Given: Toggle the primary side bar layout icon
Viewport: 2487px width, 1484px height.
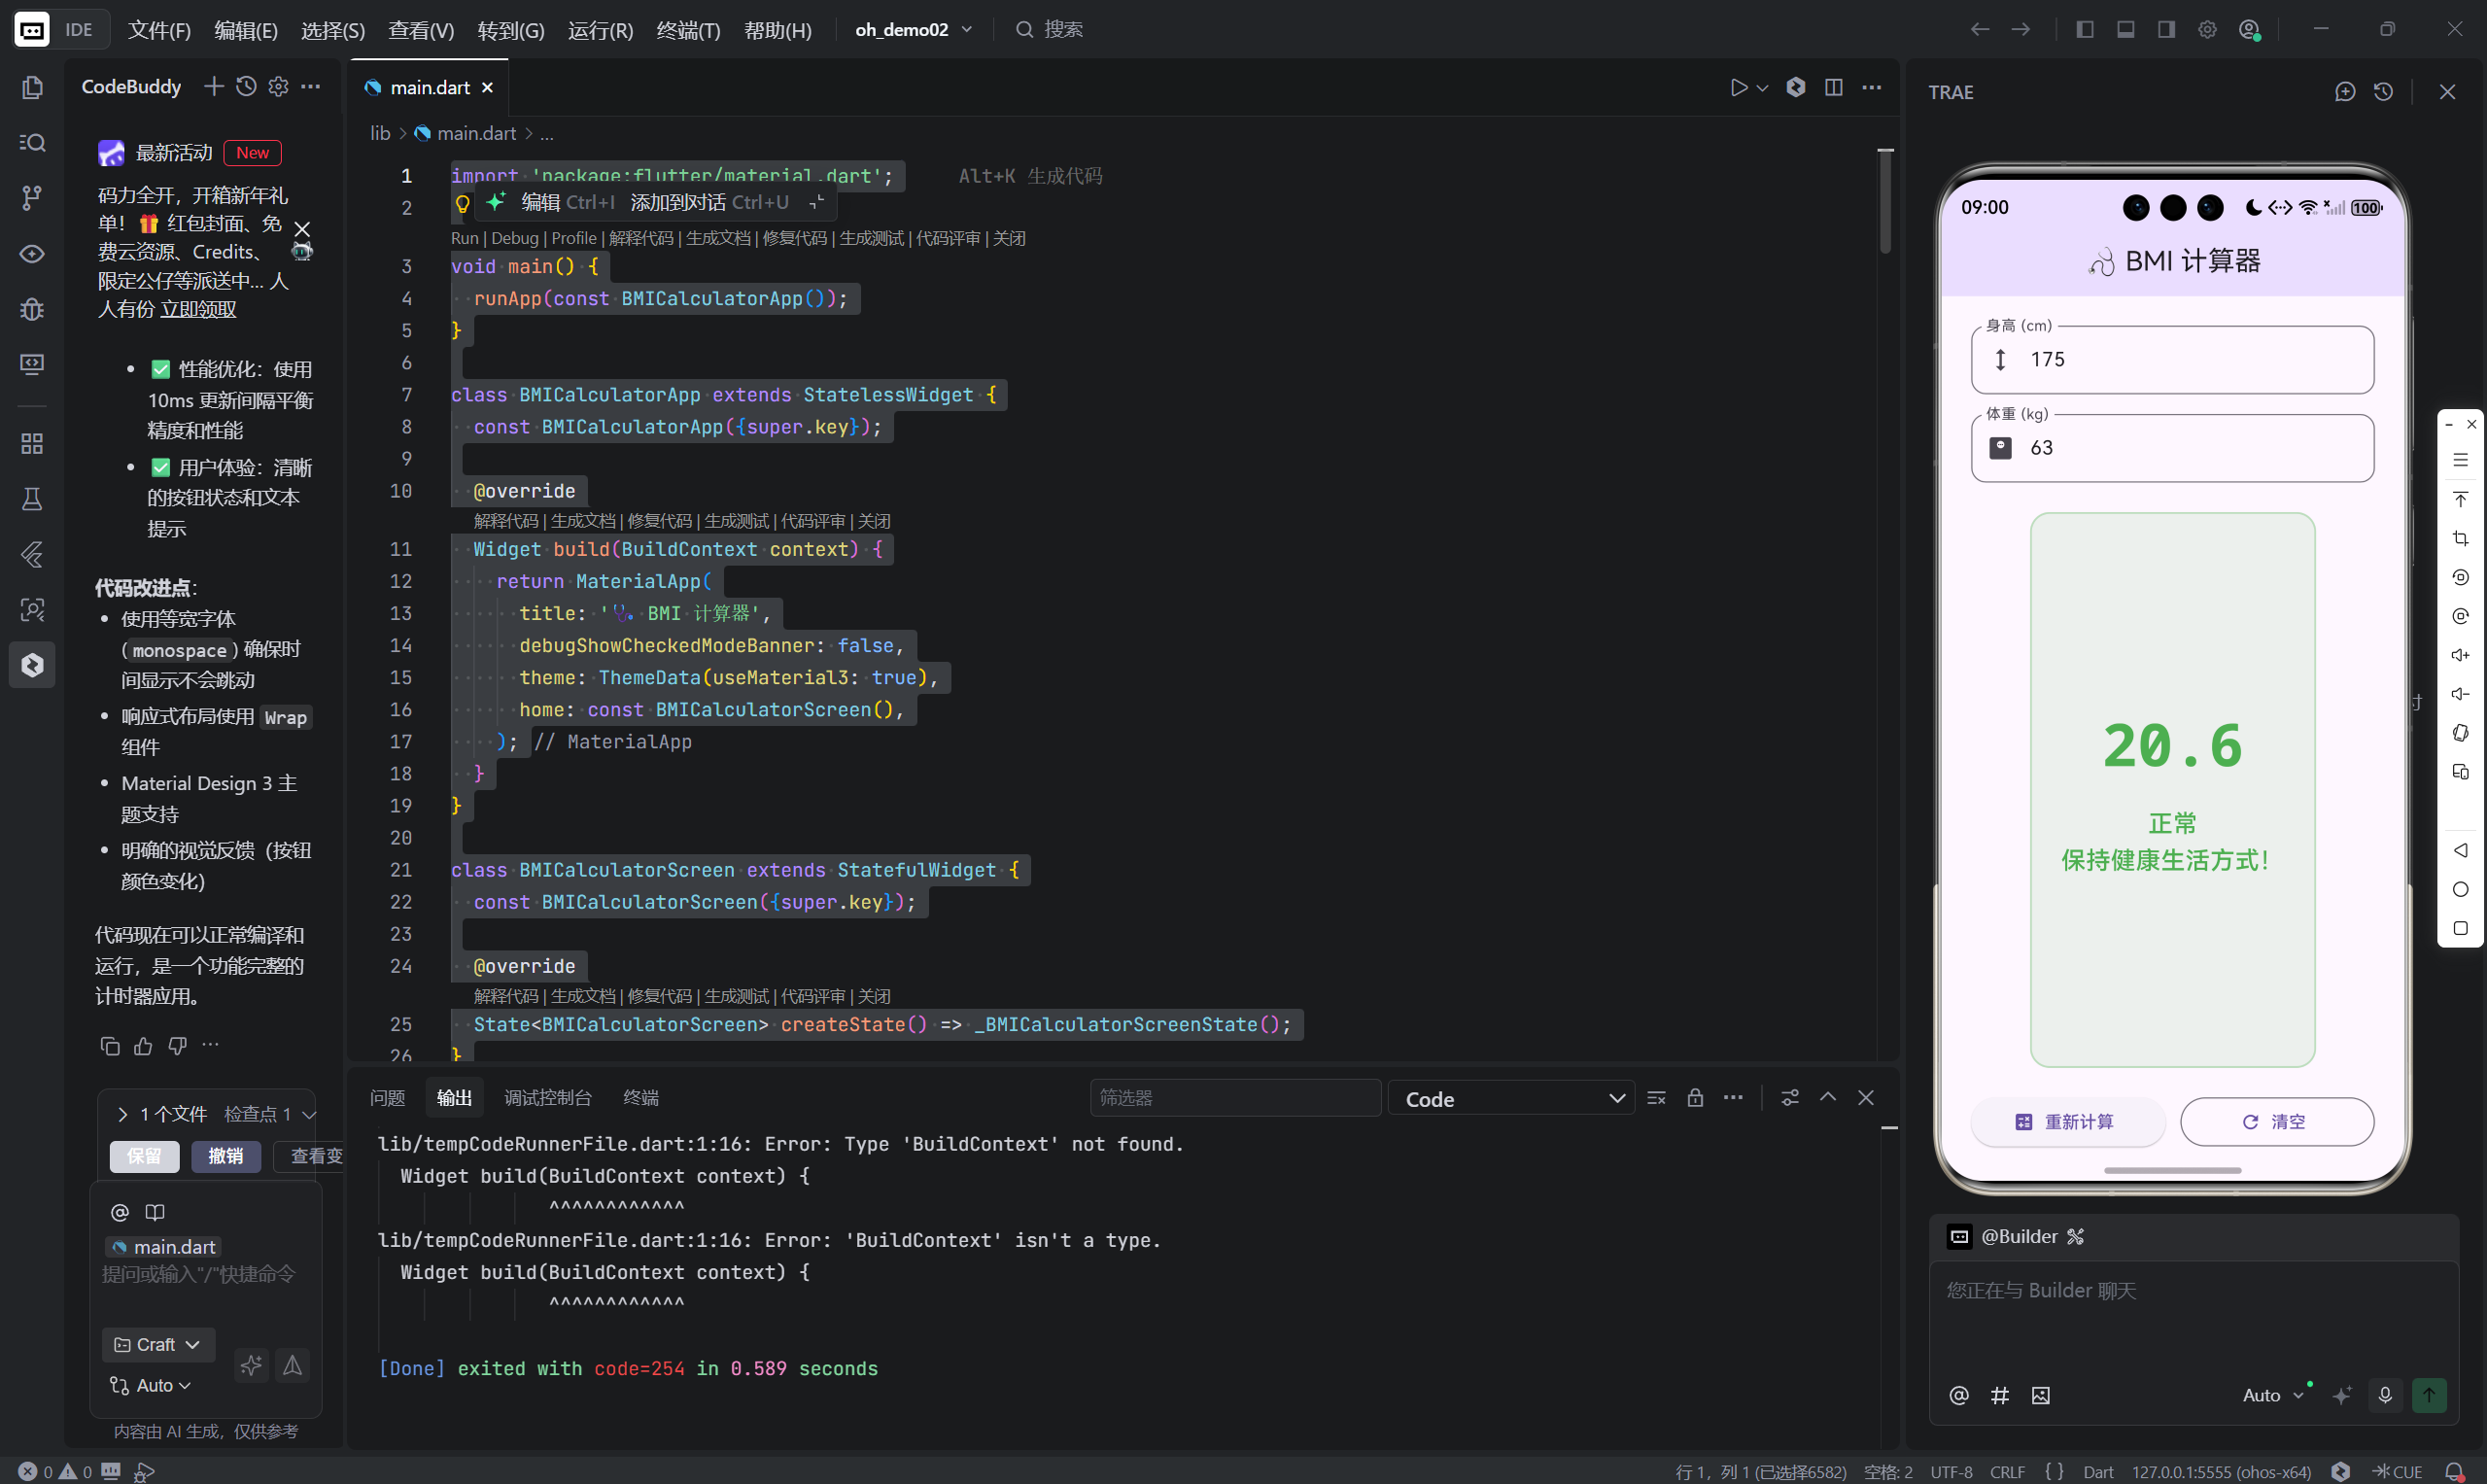Looking at the screenshot, I should point(2085,30).
